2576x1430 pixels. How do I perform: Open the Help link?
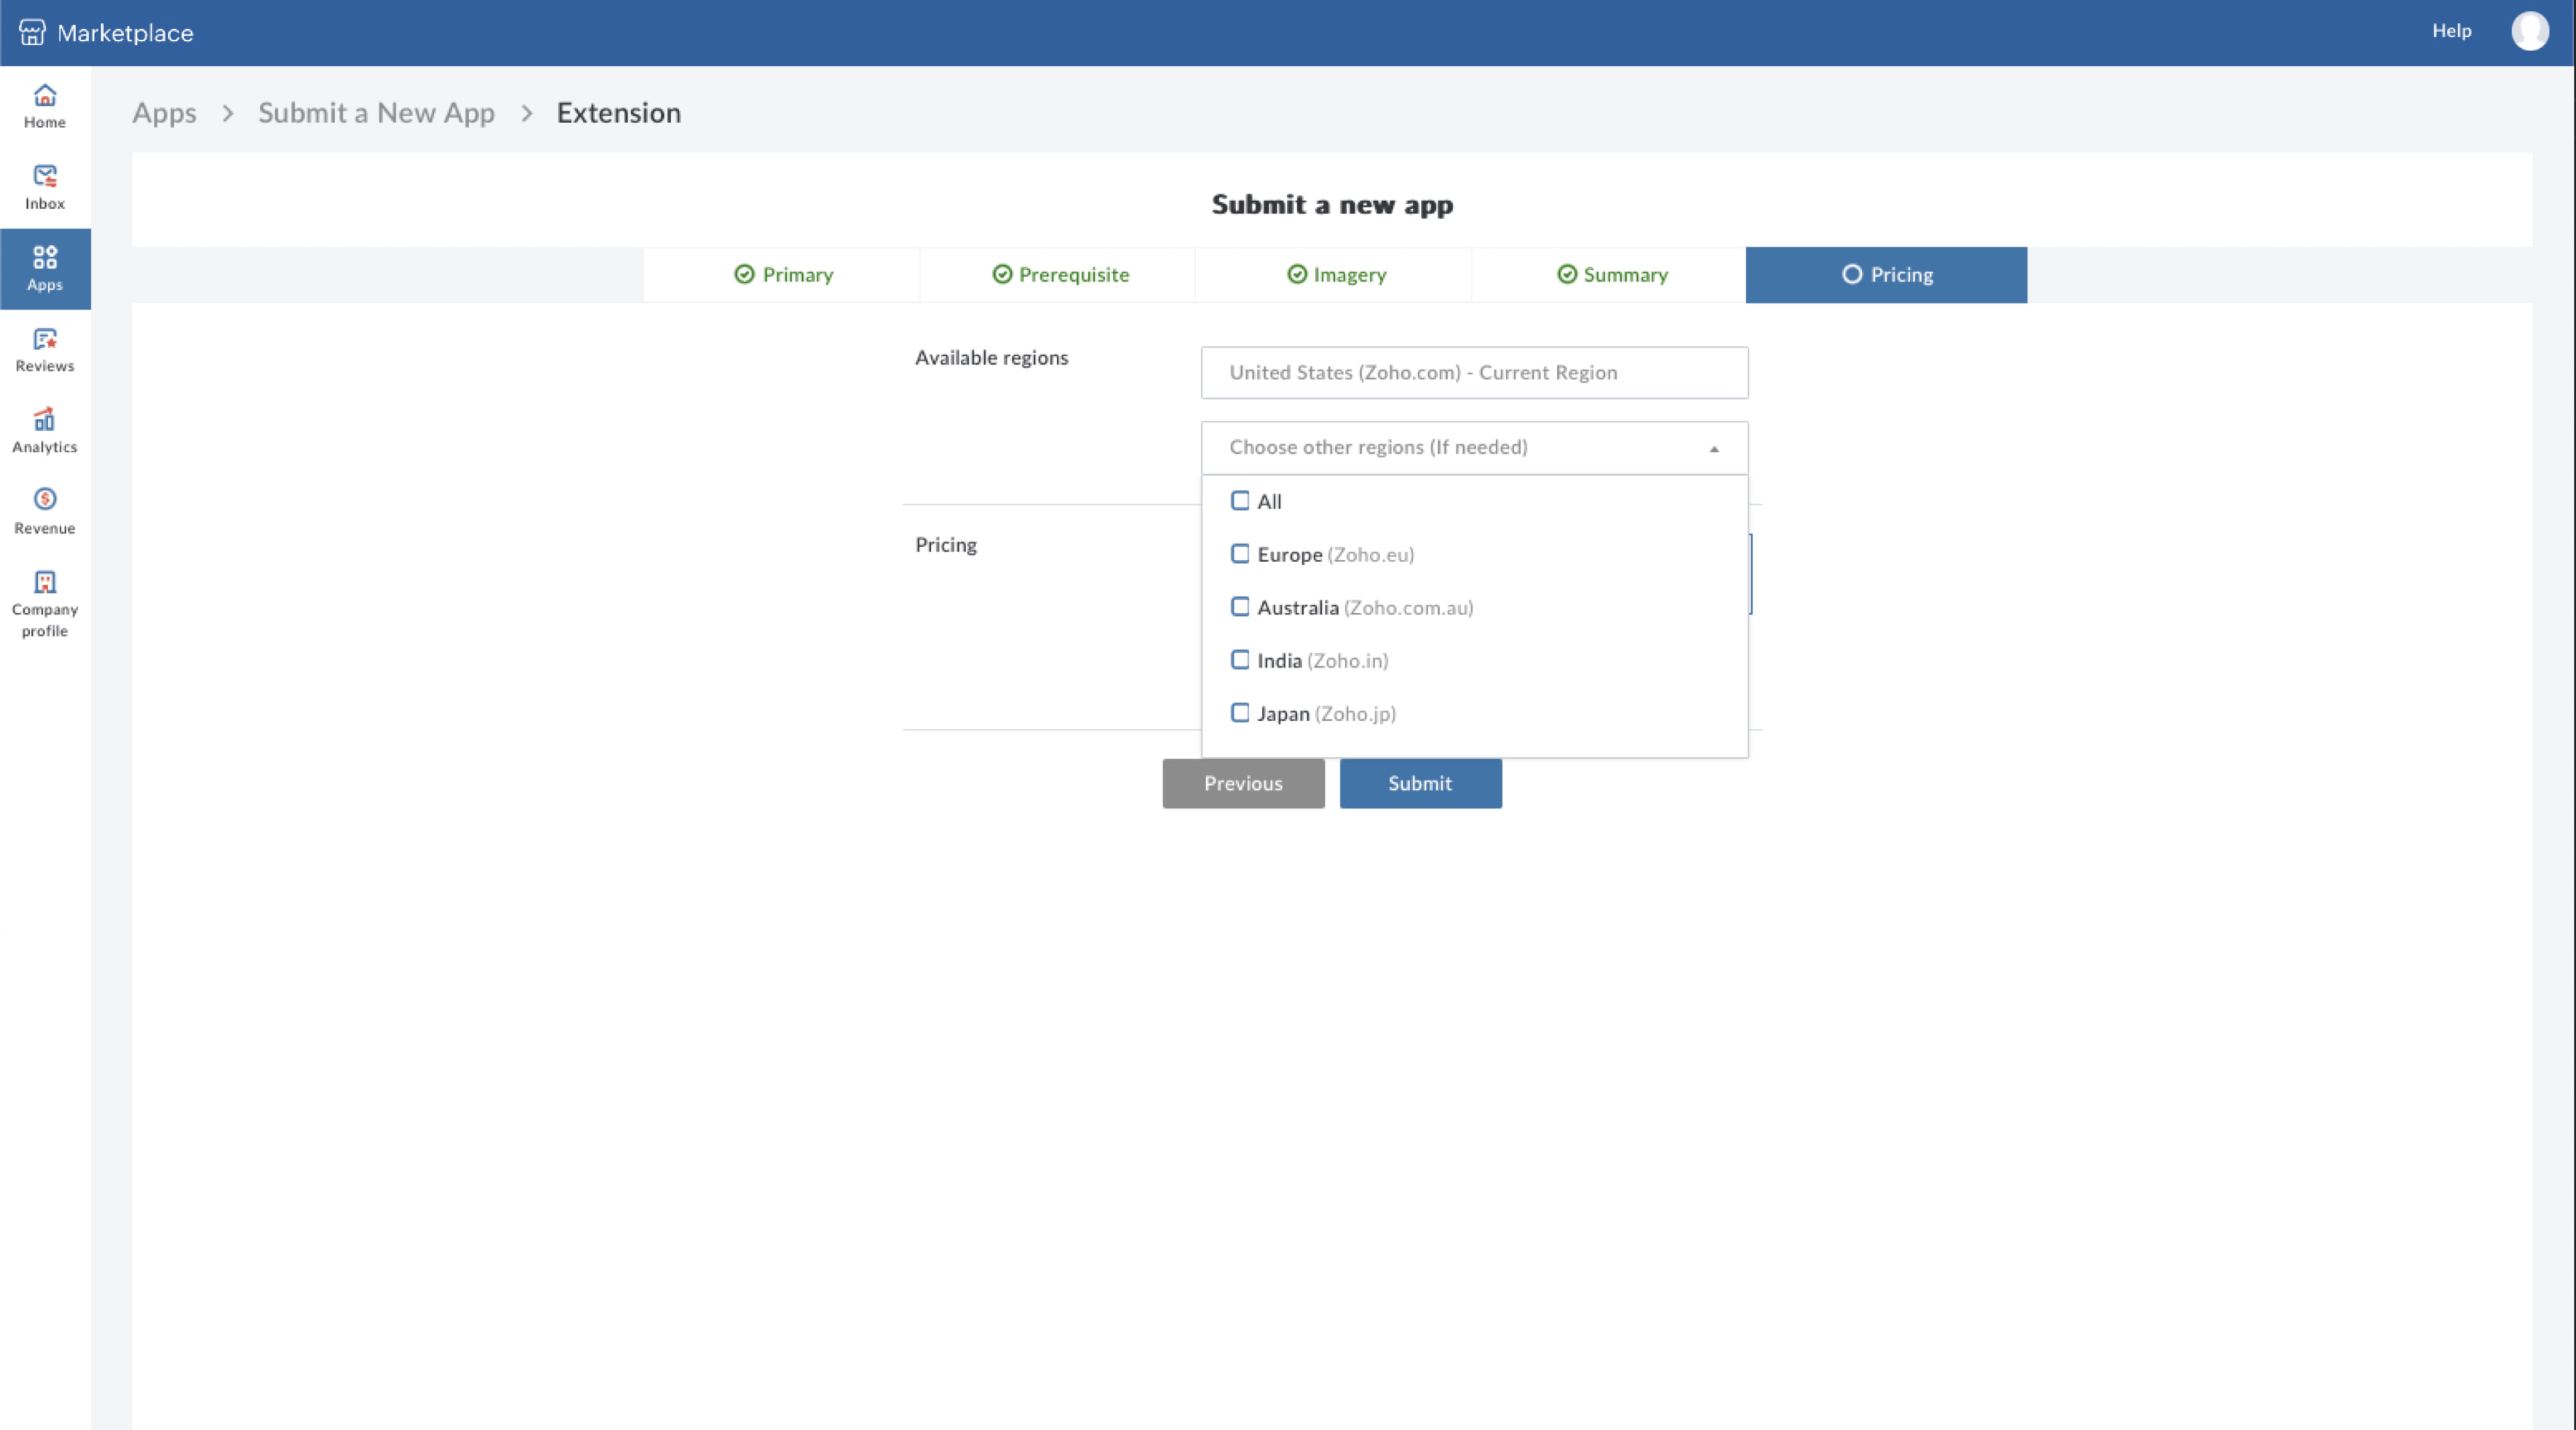click(x=2451, y=31)
